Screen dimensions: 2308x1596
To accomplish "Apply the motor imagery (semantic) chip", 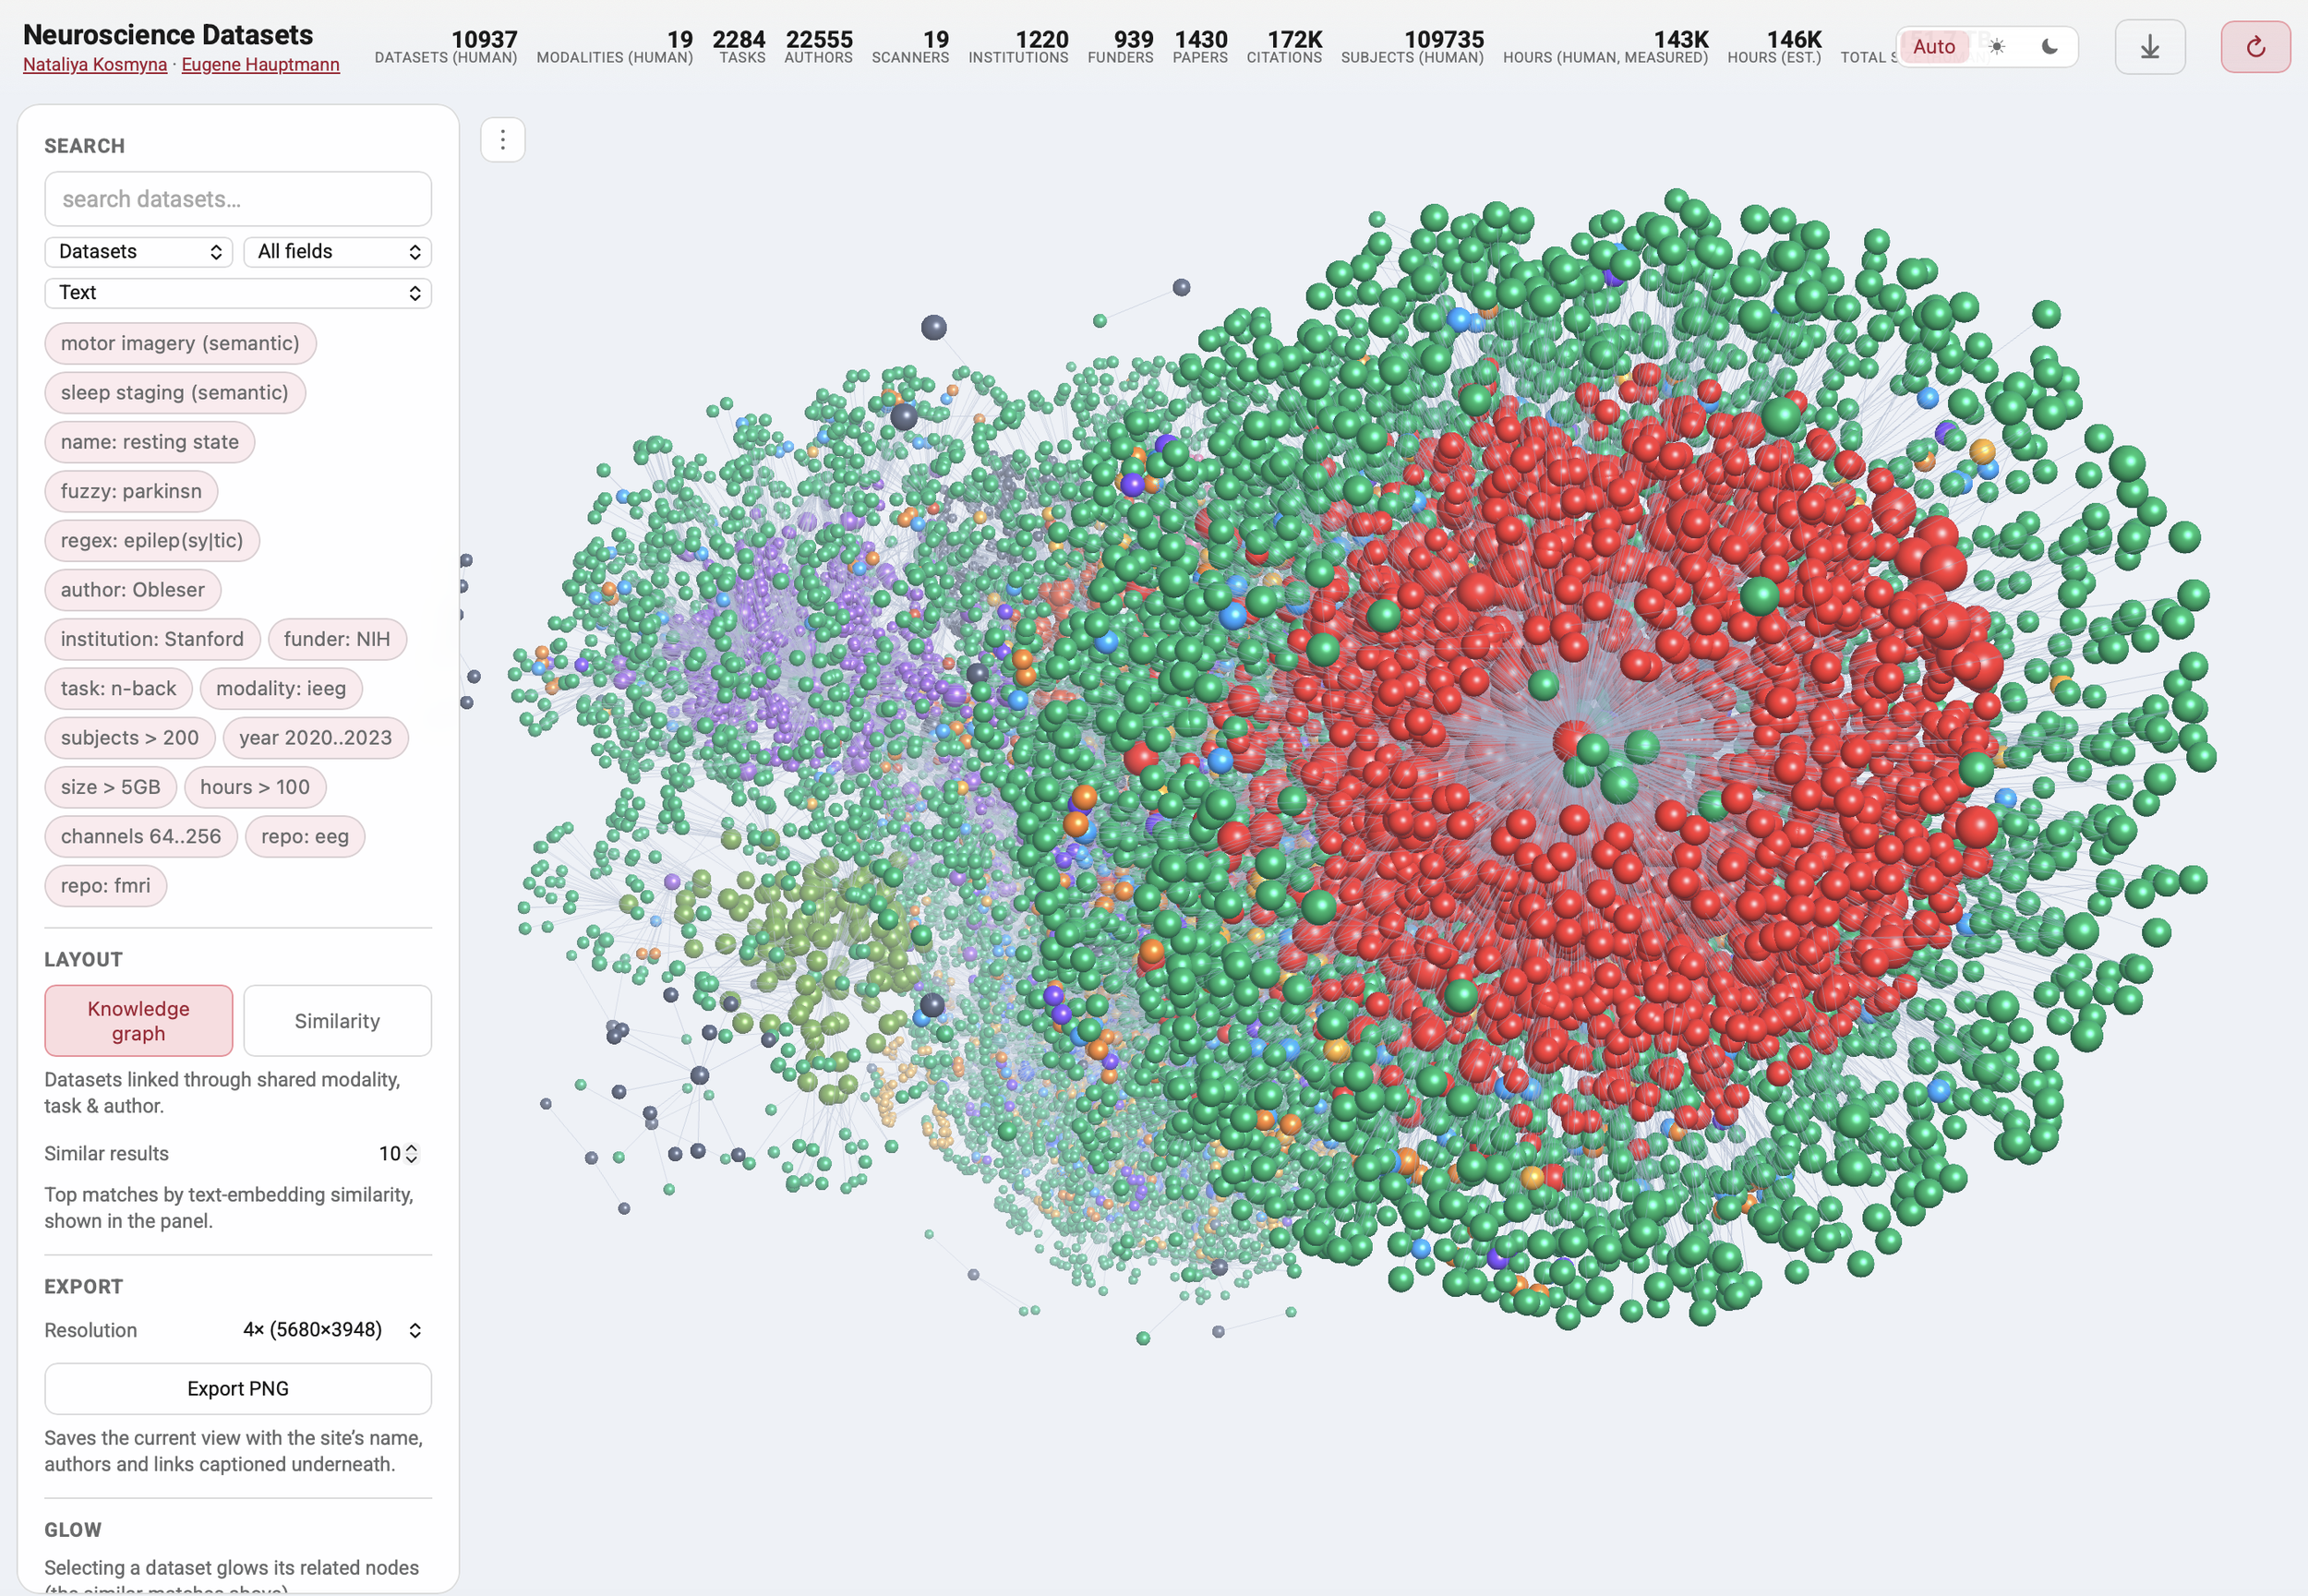I will [x=180, y=344].
